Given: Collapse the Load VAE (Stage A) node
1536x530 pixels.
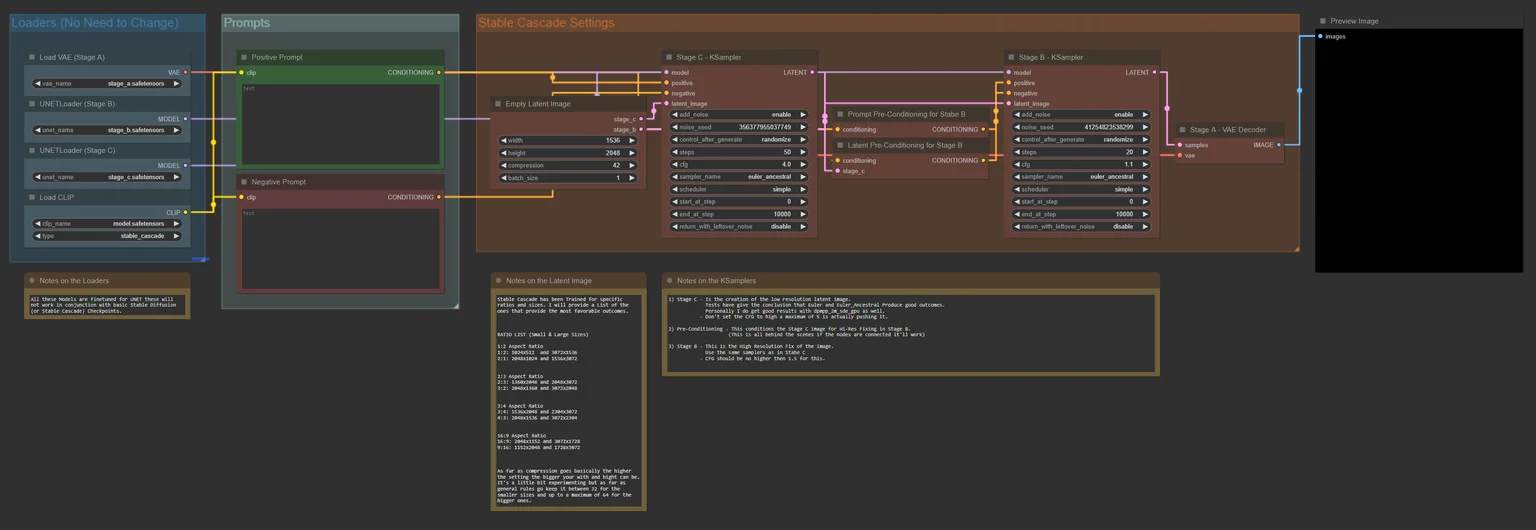Looking at the screenshot, I should [x=32, y=57].
